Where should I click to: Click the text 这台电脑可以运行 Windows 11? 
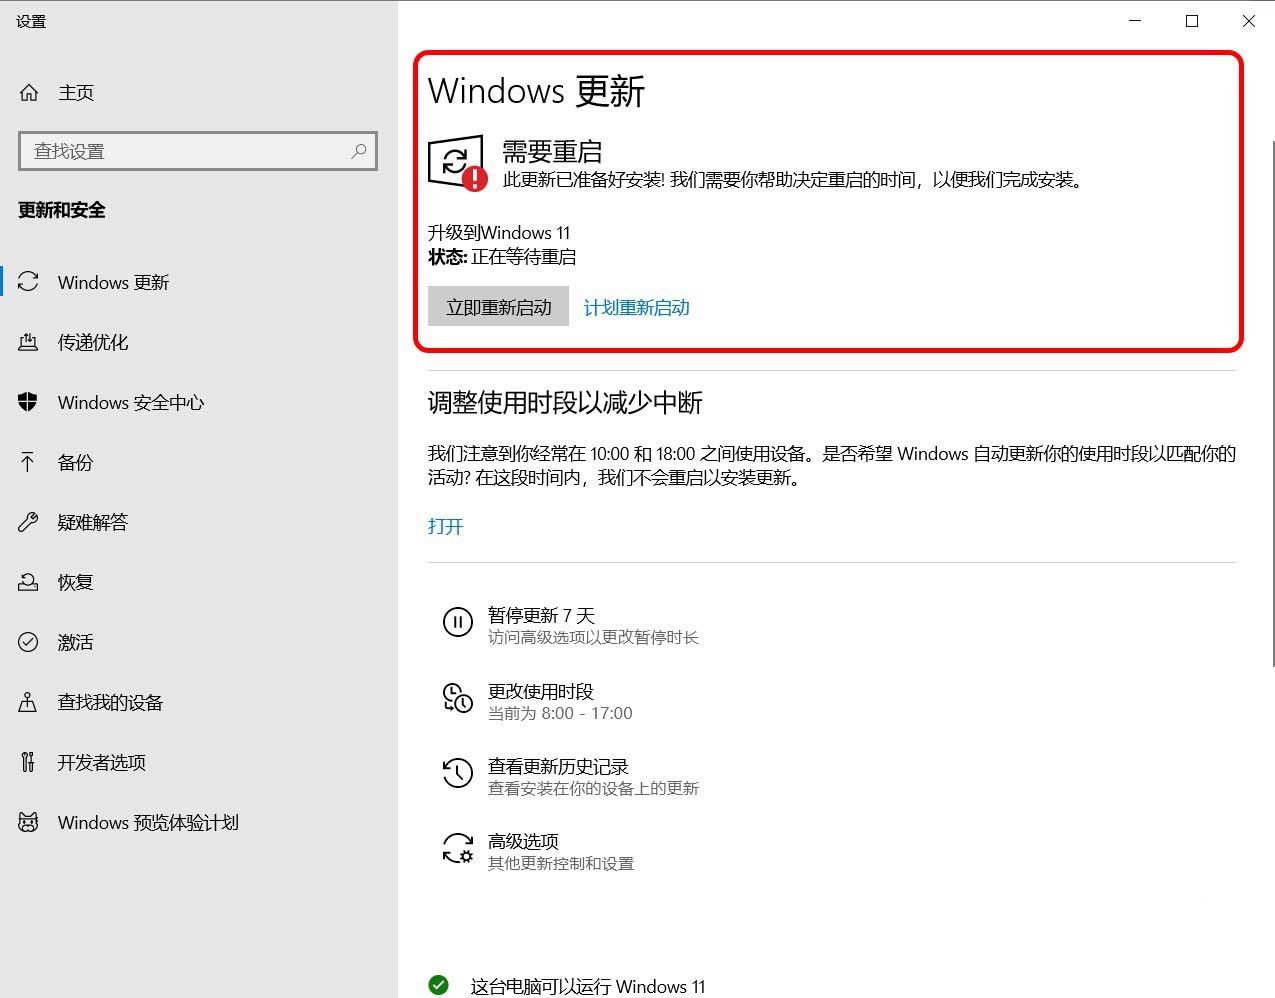[x=588, y=987]
